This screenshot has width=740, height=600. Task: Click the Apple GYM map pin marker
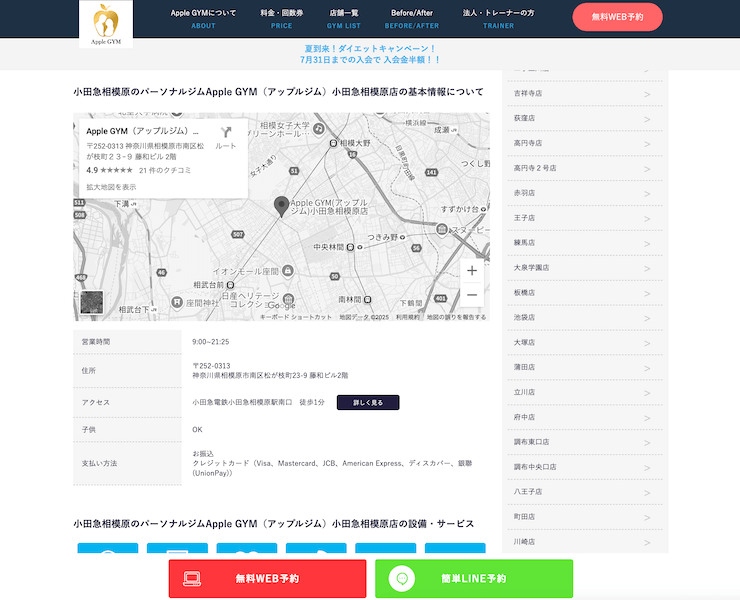tap(281, 207)
